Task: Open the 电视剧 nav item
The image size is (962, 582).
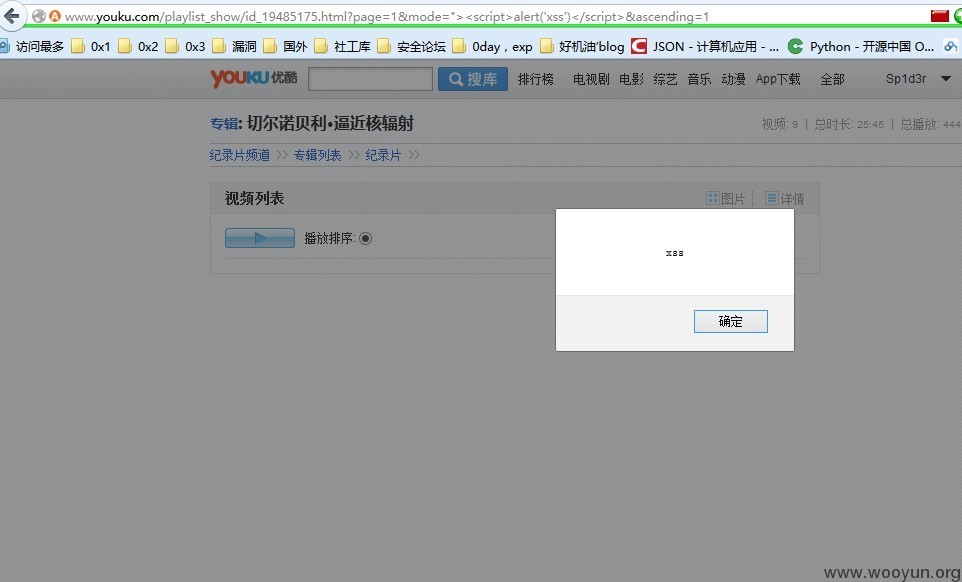Action: tap(591, 79)
